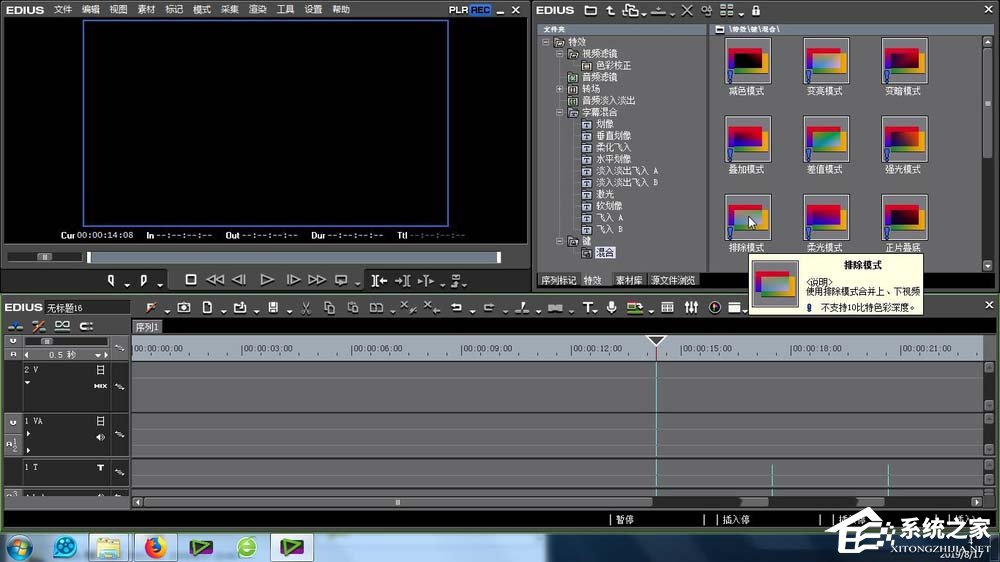Viewport: 1000px width, 562px height.
Task: Toggle the MIX button on track 2 V
Action: [x=100, y=385]
